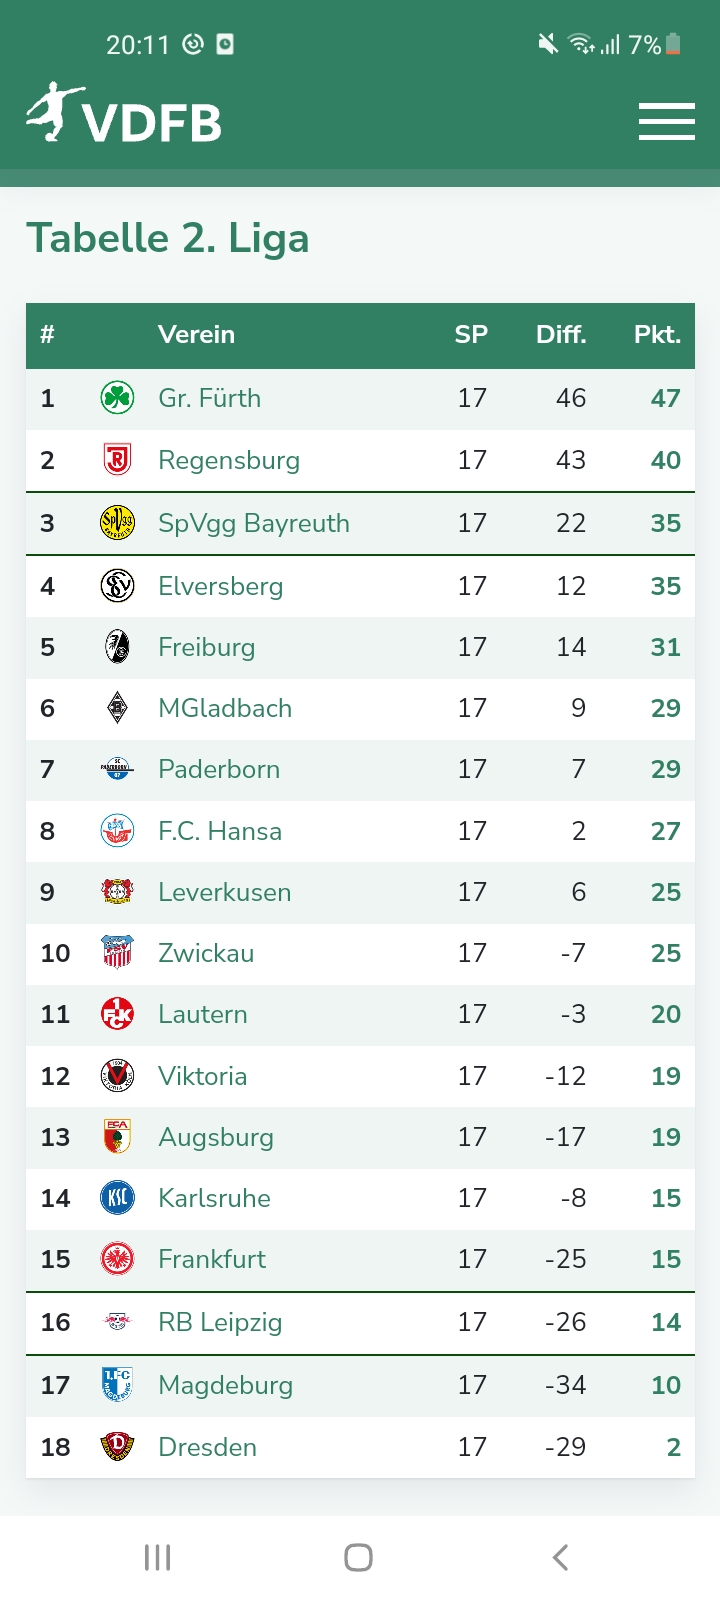Open Freiburg team link
Screen dimensions: 720x1600
(x=207, y=647)
